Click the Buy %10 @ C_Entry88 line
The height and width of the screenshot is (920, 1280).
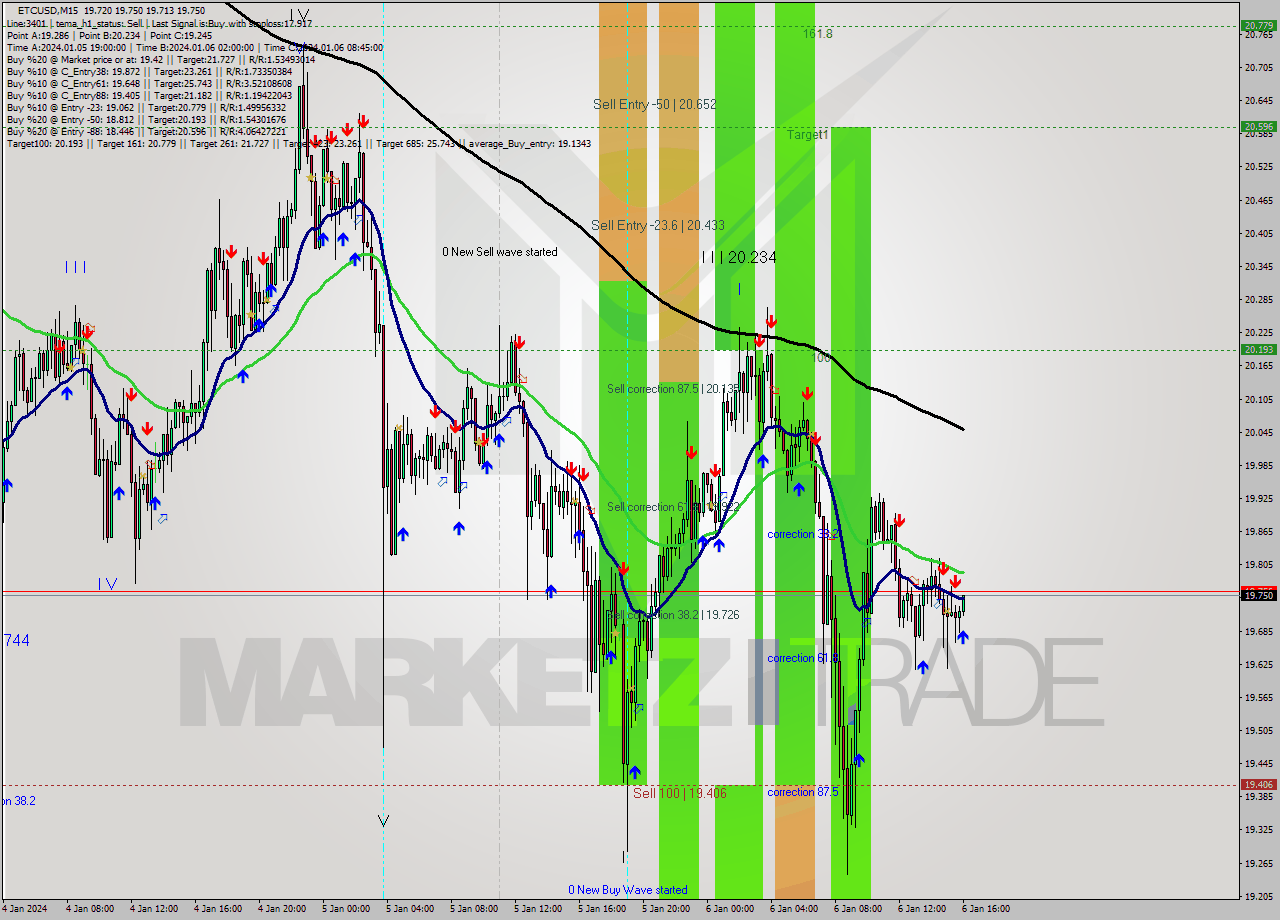pyautogui.click(x=149, y=95)
